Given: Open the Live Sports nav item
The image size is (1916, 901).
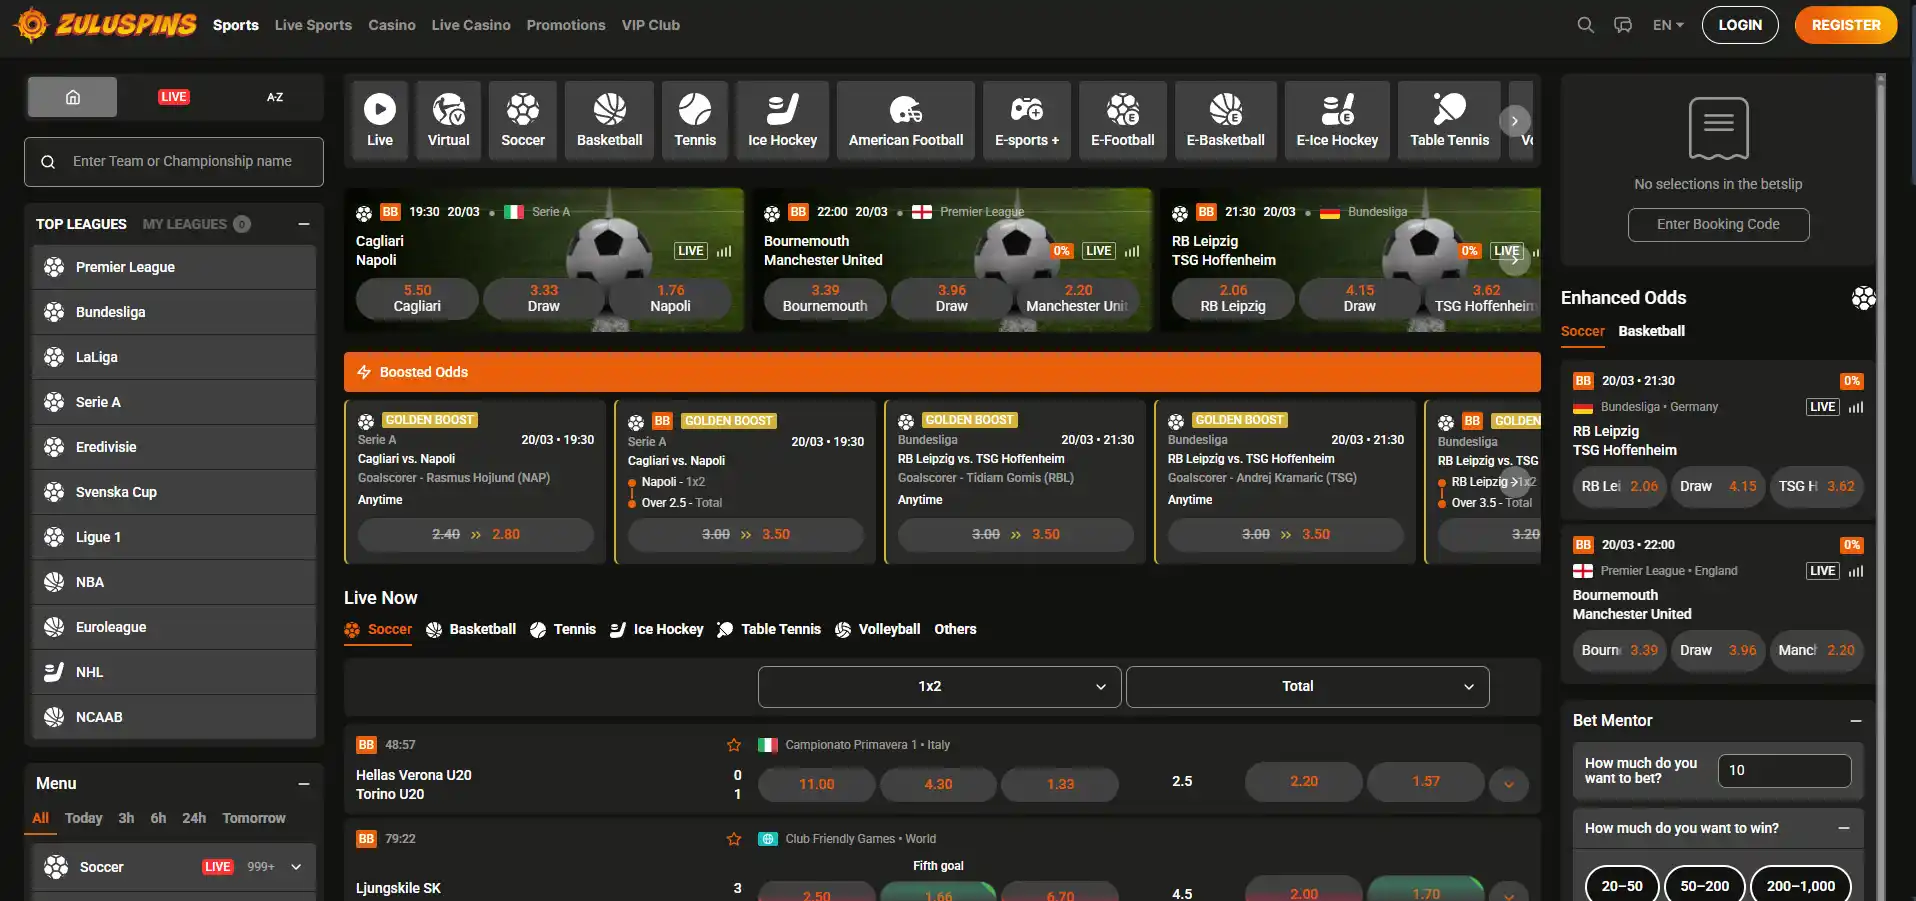Looking at the screenshot, I should point(313,25).
